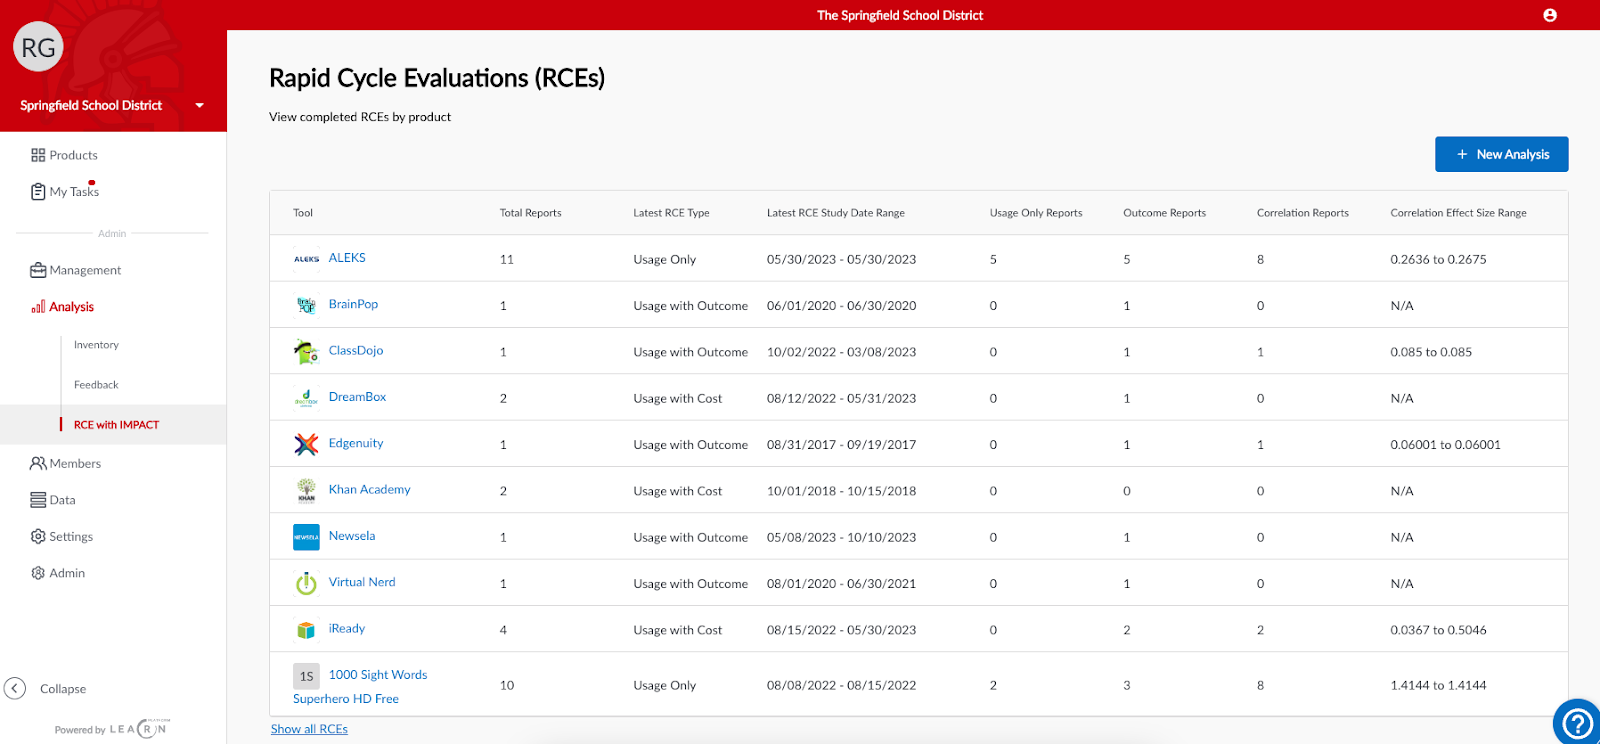Select the Data stack icon
This screenshot has height=744, width=1600.
coord(38,500)
